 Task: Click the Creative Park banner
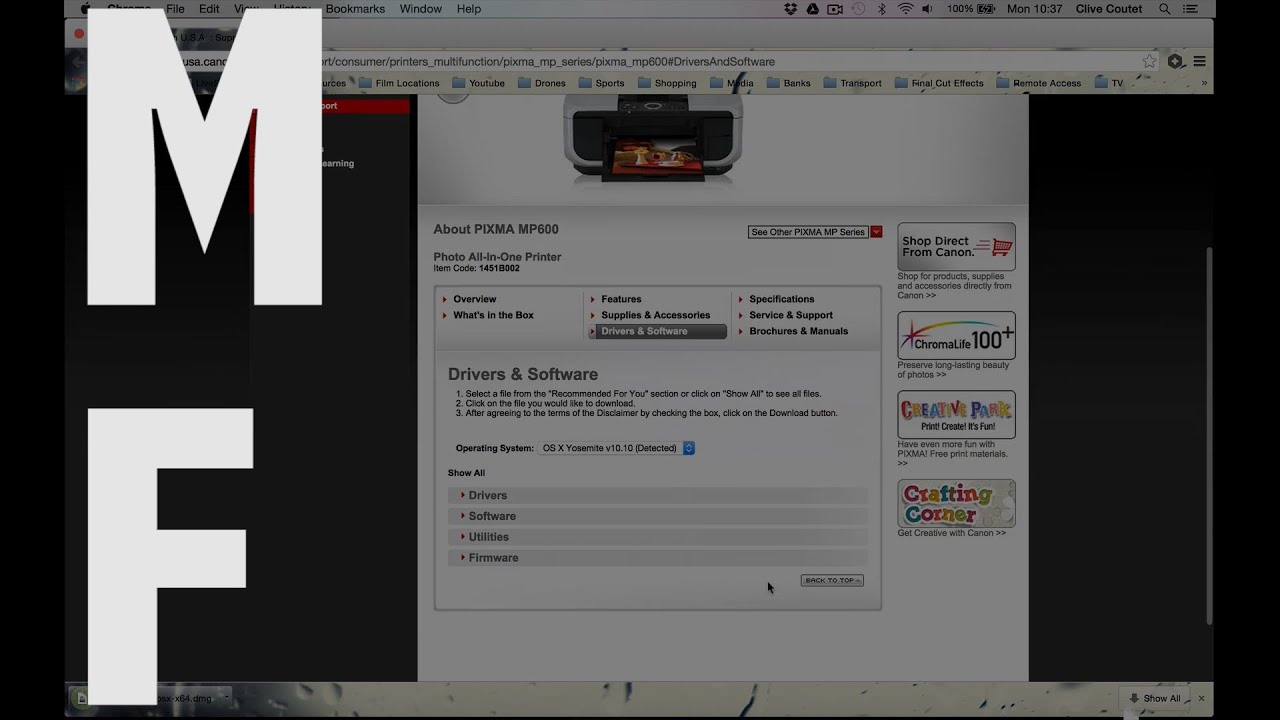956,414
